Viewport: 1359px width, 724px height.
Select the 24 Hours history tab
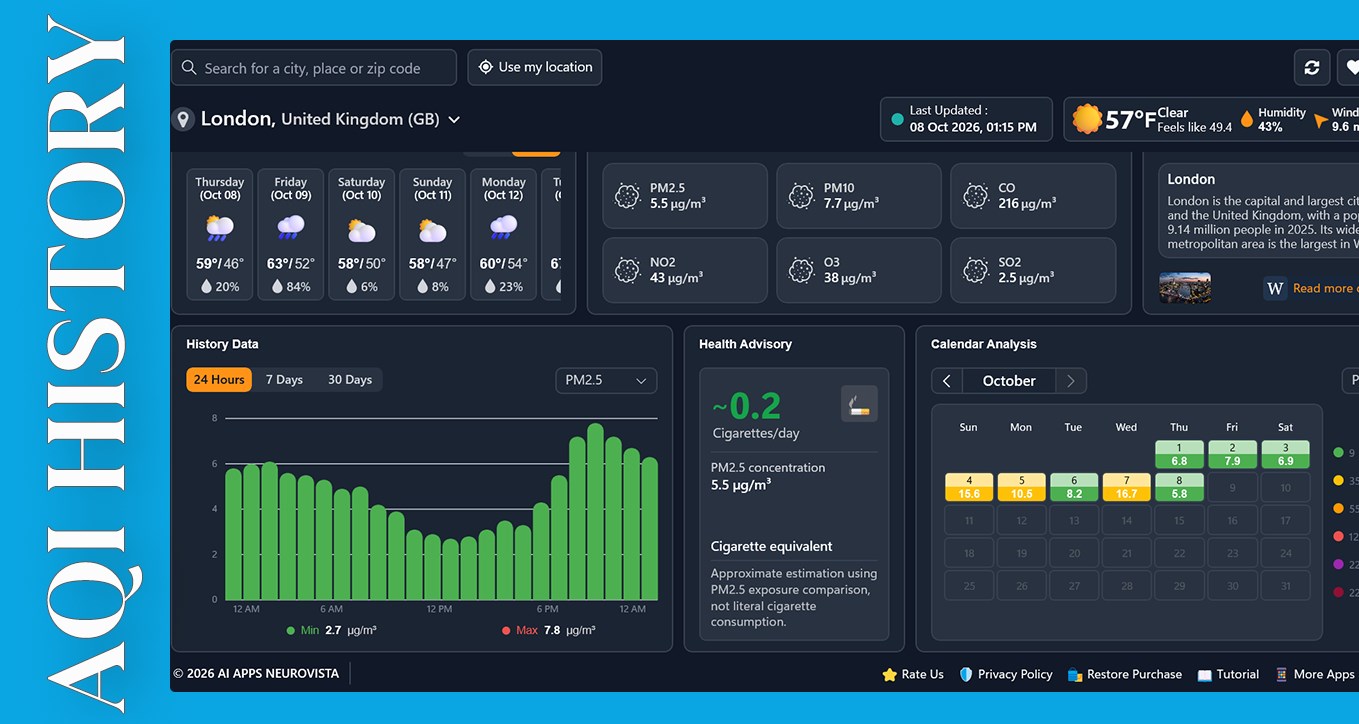click(x=219, y=380)
